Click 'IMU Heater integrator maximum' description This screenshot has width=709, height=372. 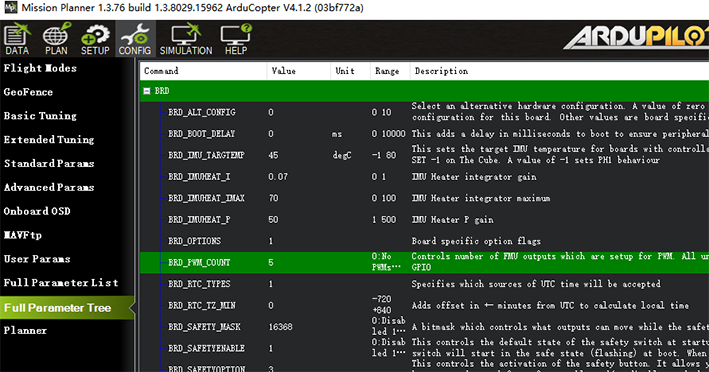point(481,198)
